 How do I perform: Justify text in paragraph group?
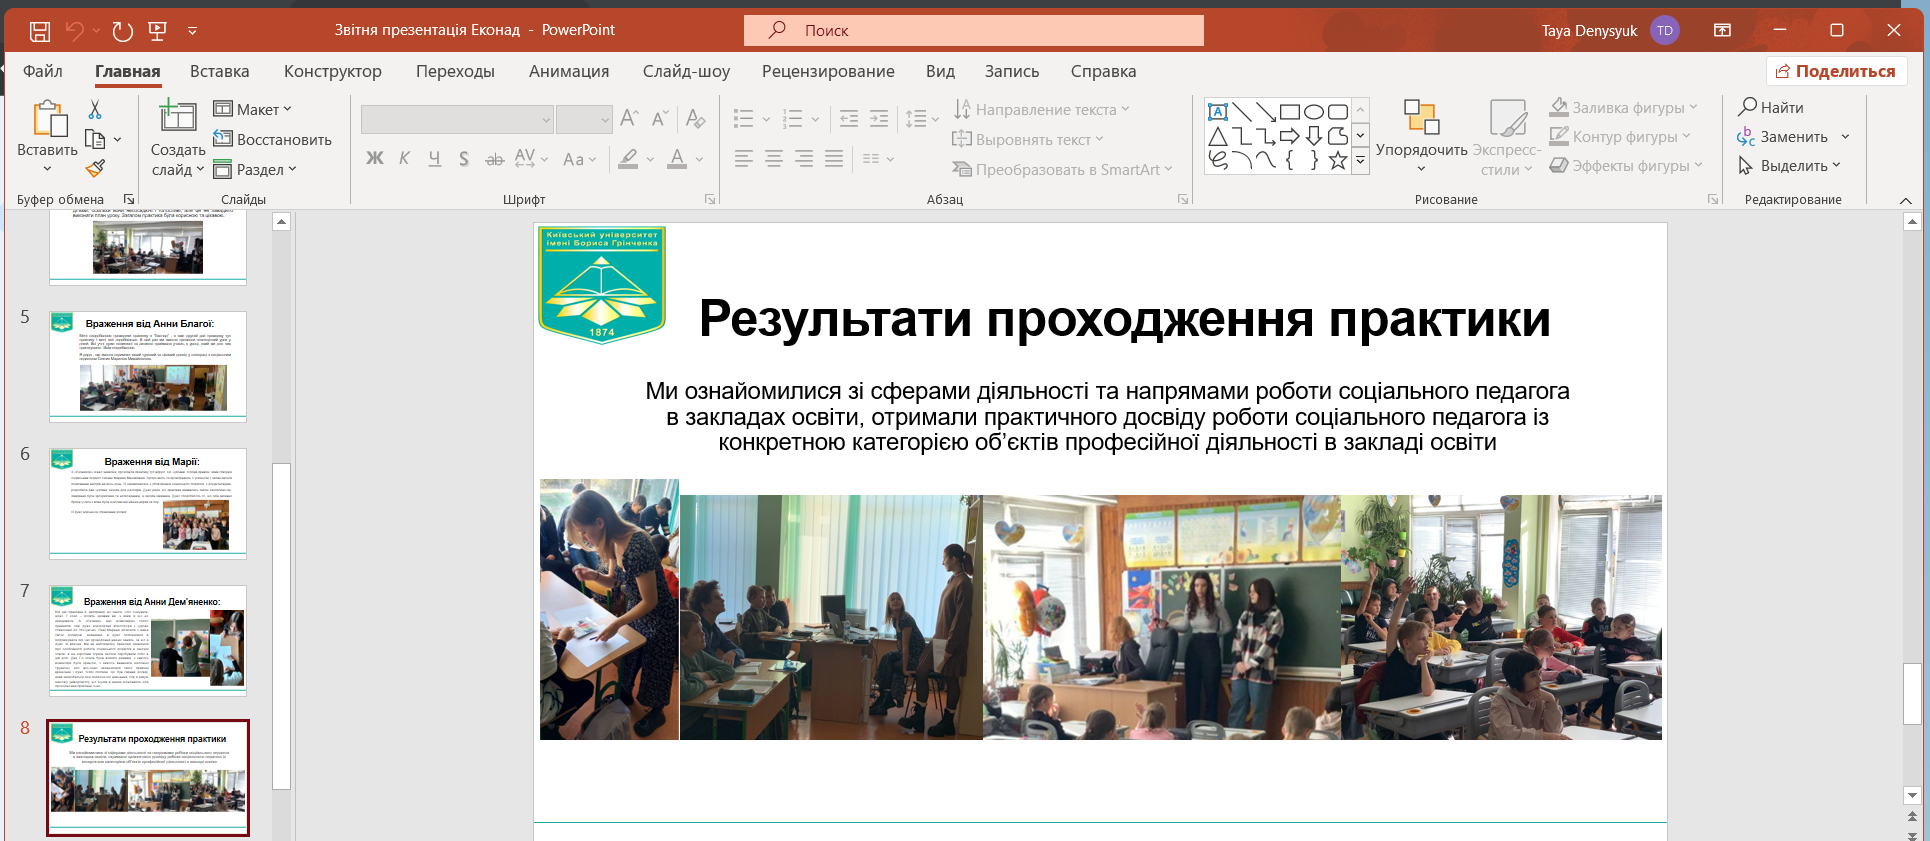click(834, 158)
